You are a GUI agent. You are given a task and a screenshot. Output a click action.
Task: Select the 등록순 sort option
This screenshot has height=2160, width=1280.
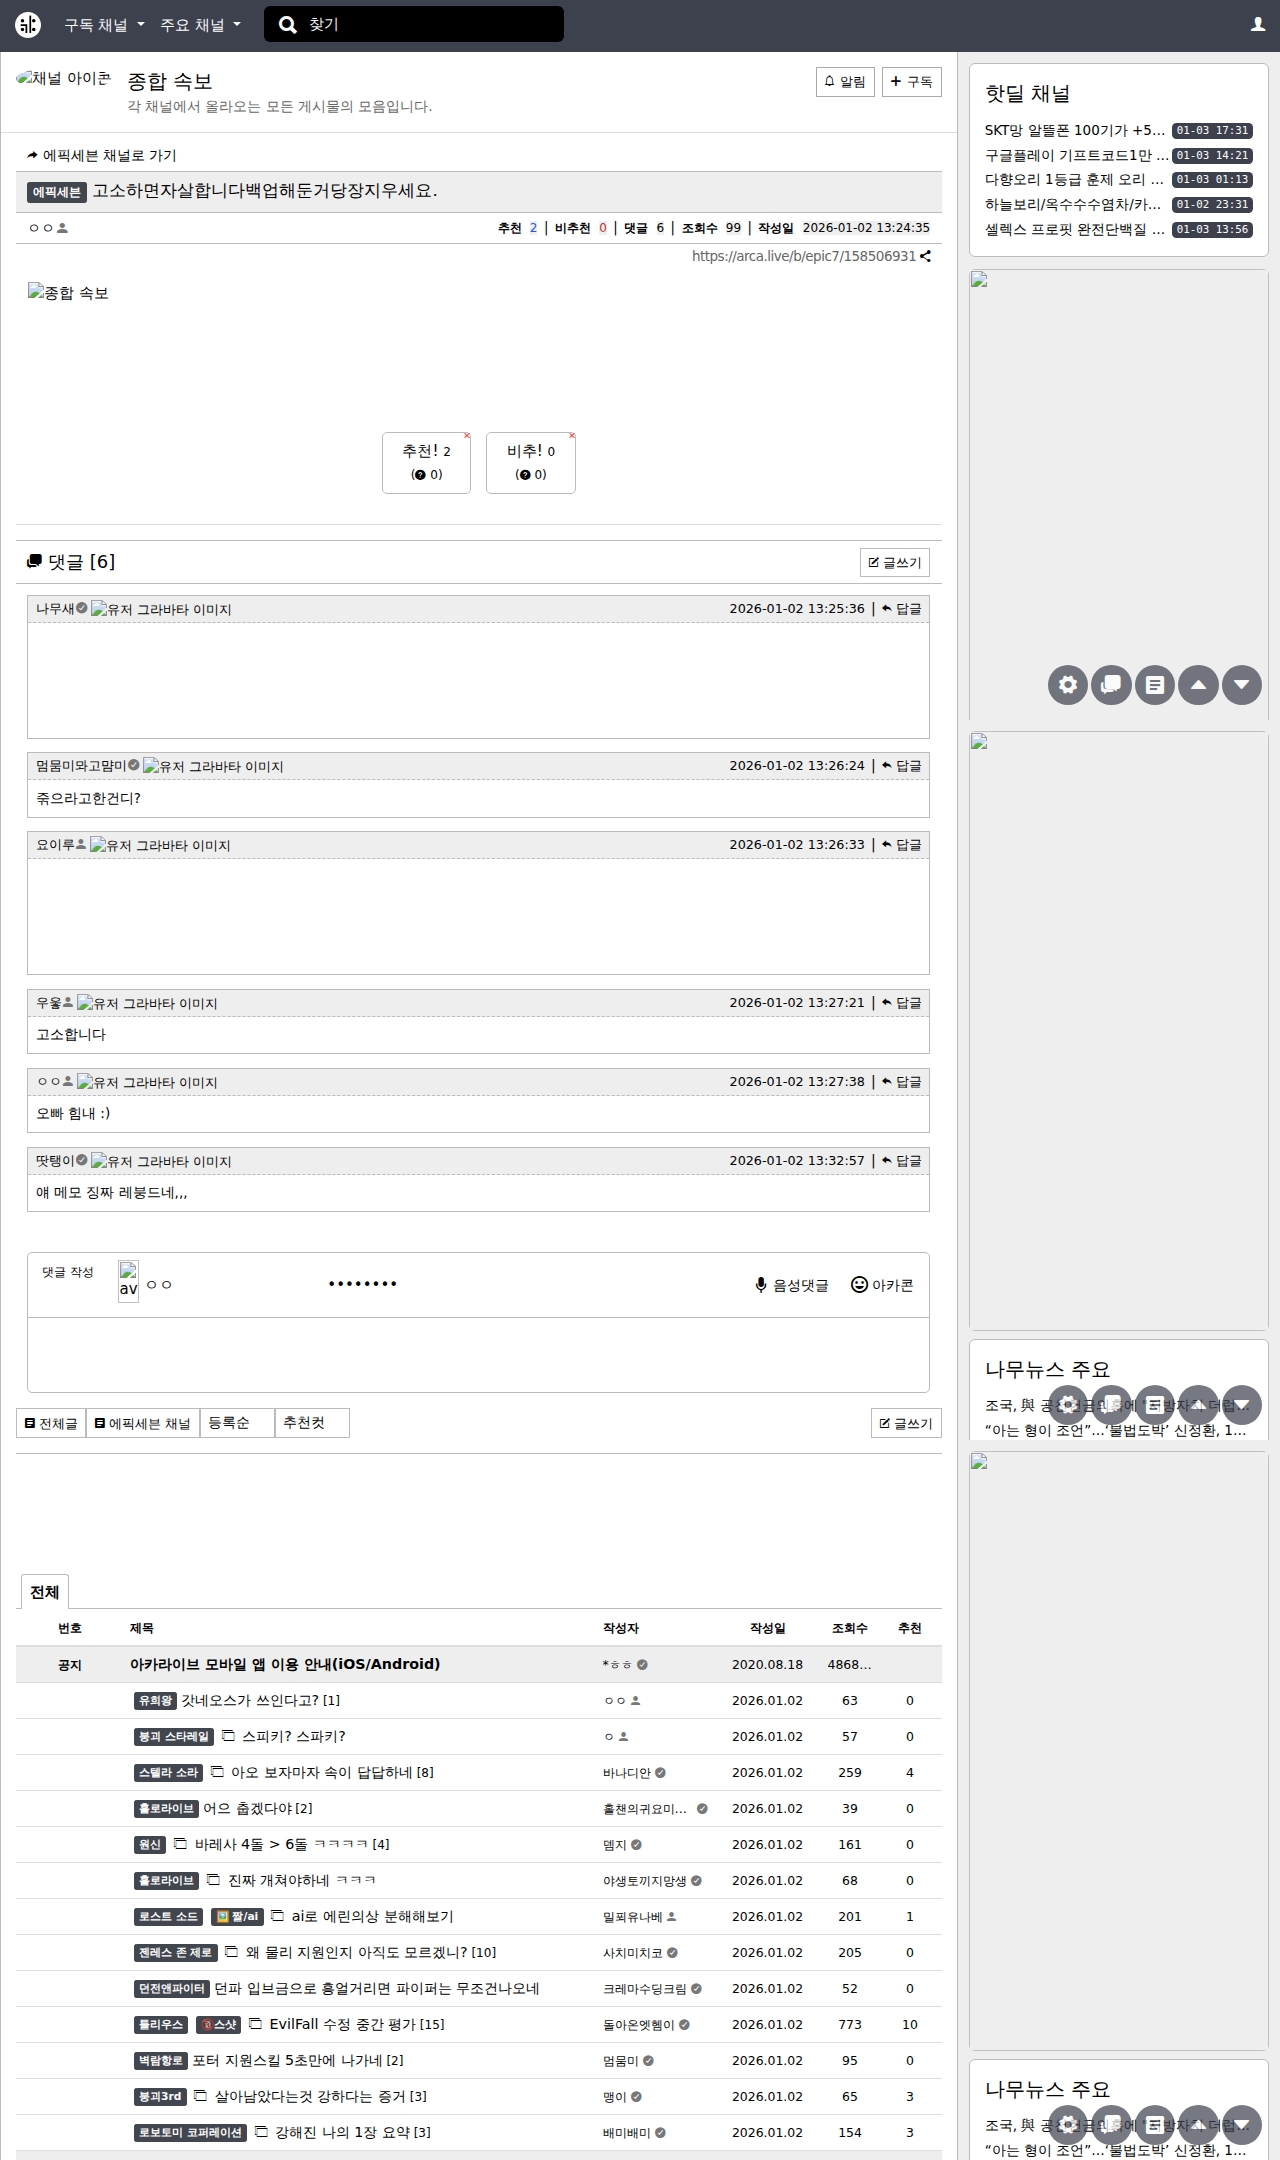237,1423
